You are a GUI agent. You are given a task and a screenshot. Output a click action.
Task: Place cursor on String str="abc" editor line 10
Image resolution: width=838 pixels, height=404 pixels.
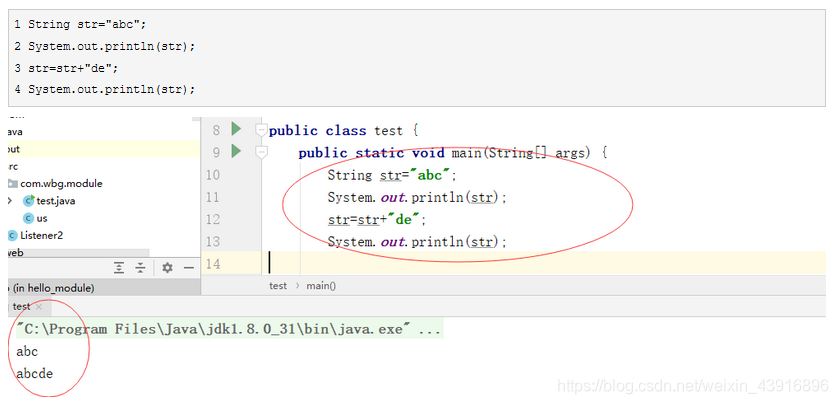tap(392, 175)
